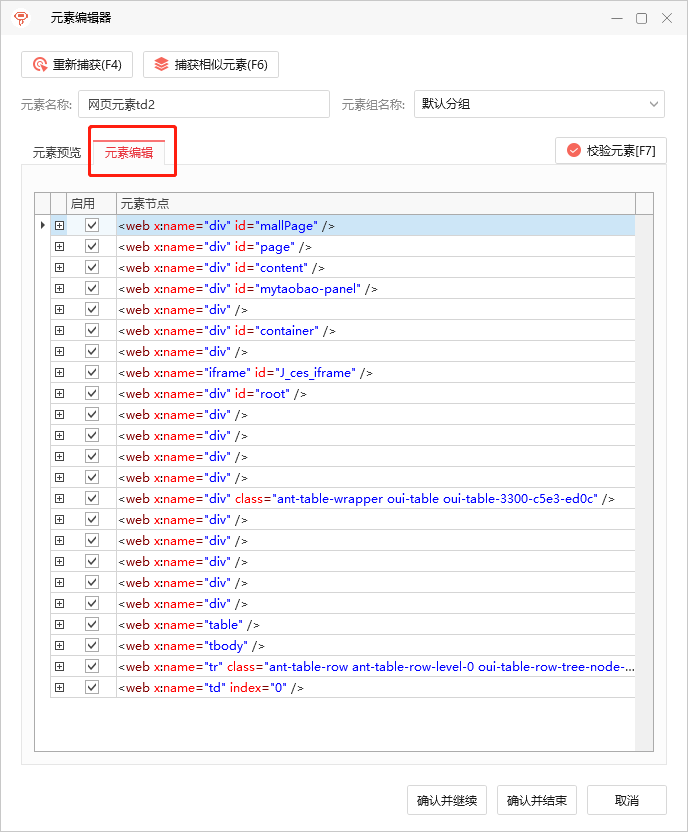Click element name input field

(204, 104)
